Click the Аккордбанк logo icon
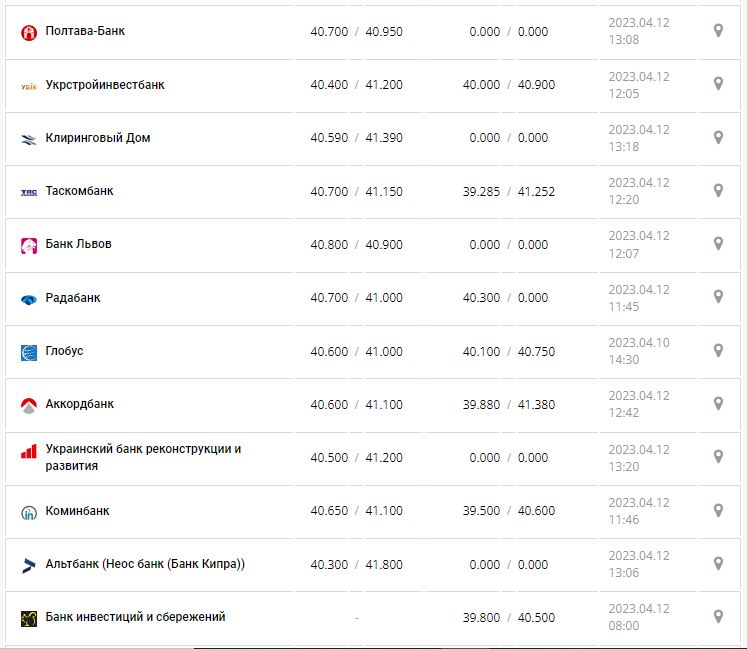Screen dimensions: 747x649 28,405
